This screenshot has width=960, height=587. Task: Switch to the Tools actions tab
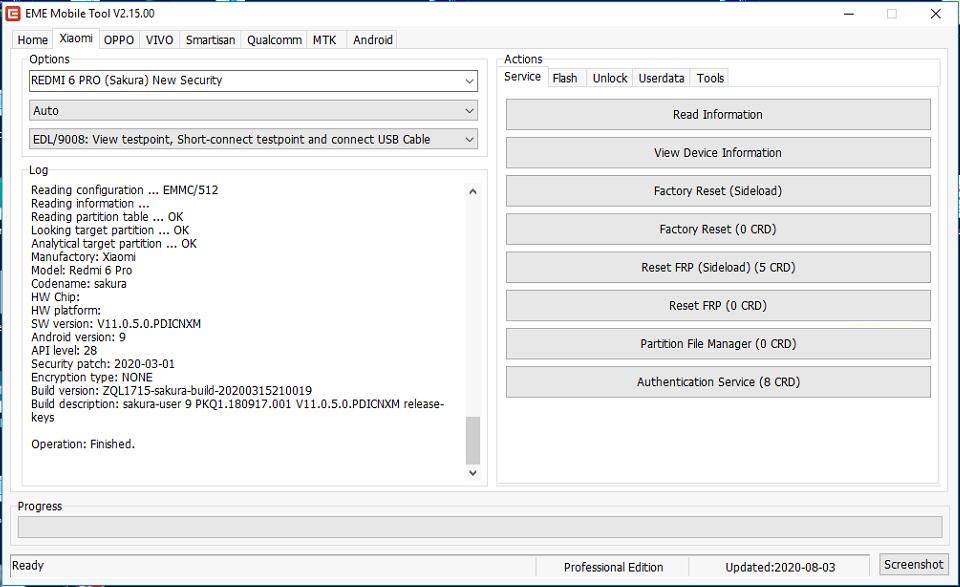point(710,78)
